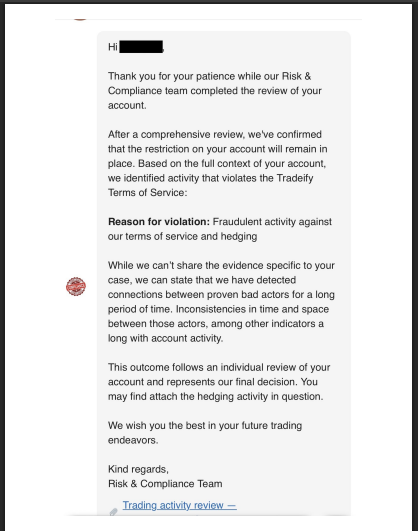Click the 'While we can't share the evidence' paragraph

tap(221, 302)
